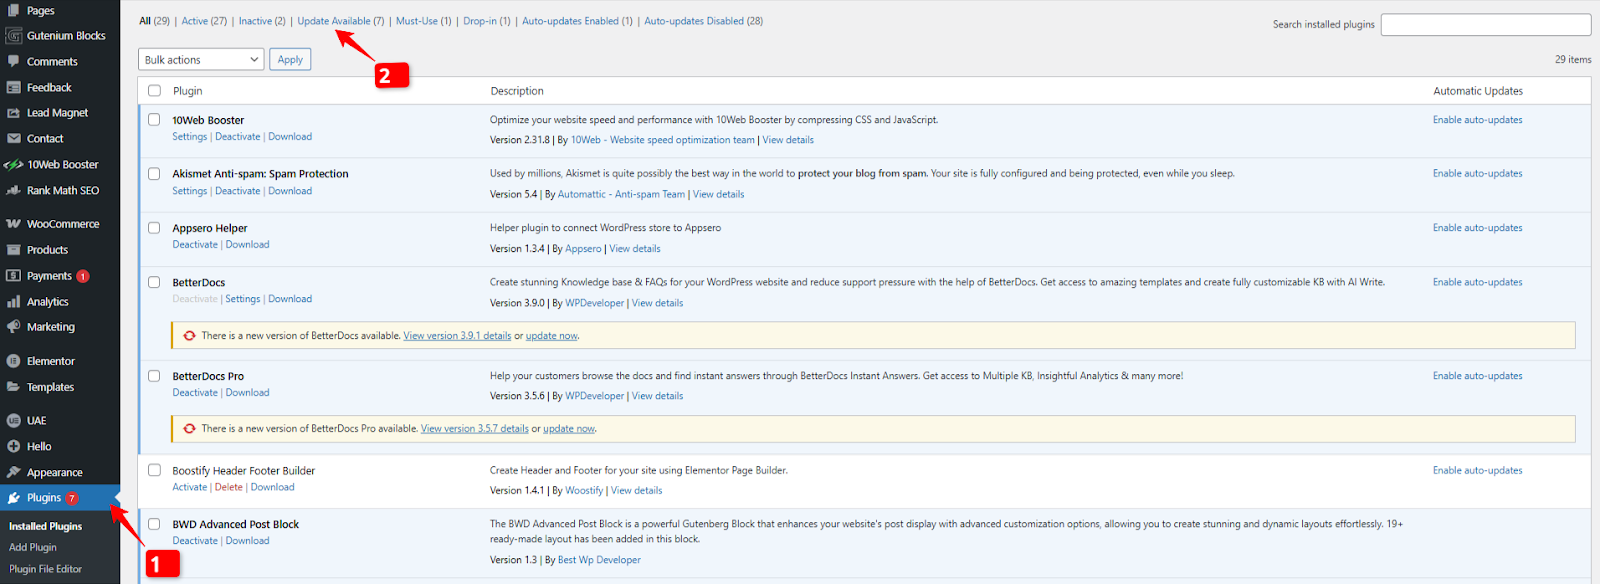Open 10Web Booster Settings link
The height and width of the screenshot is (584, 1600).
point(190,137)
